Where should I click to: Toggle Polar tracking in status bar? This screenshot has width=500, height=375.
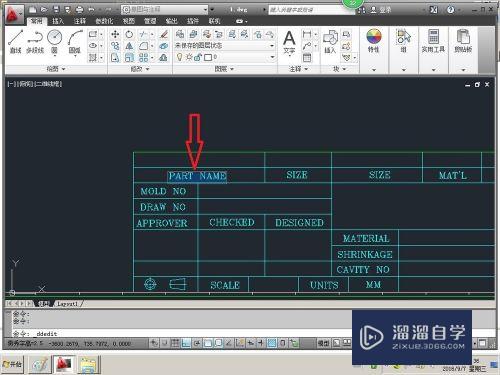197,343
